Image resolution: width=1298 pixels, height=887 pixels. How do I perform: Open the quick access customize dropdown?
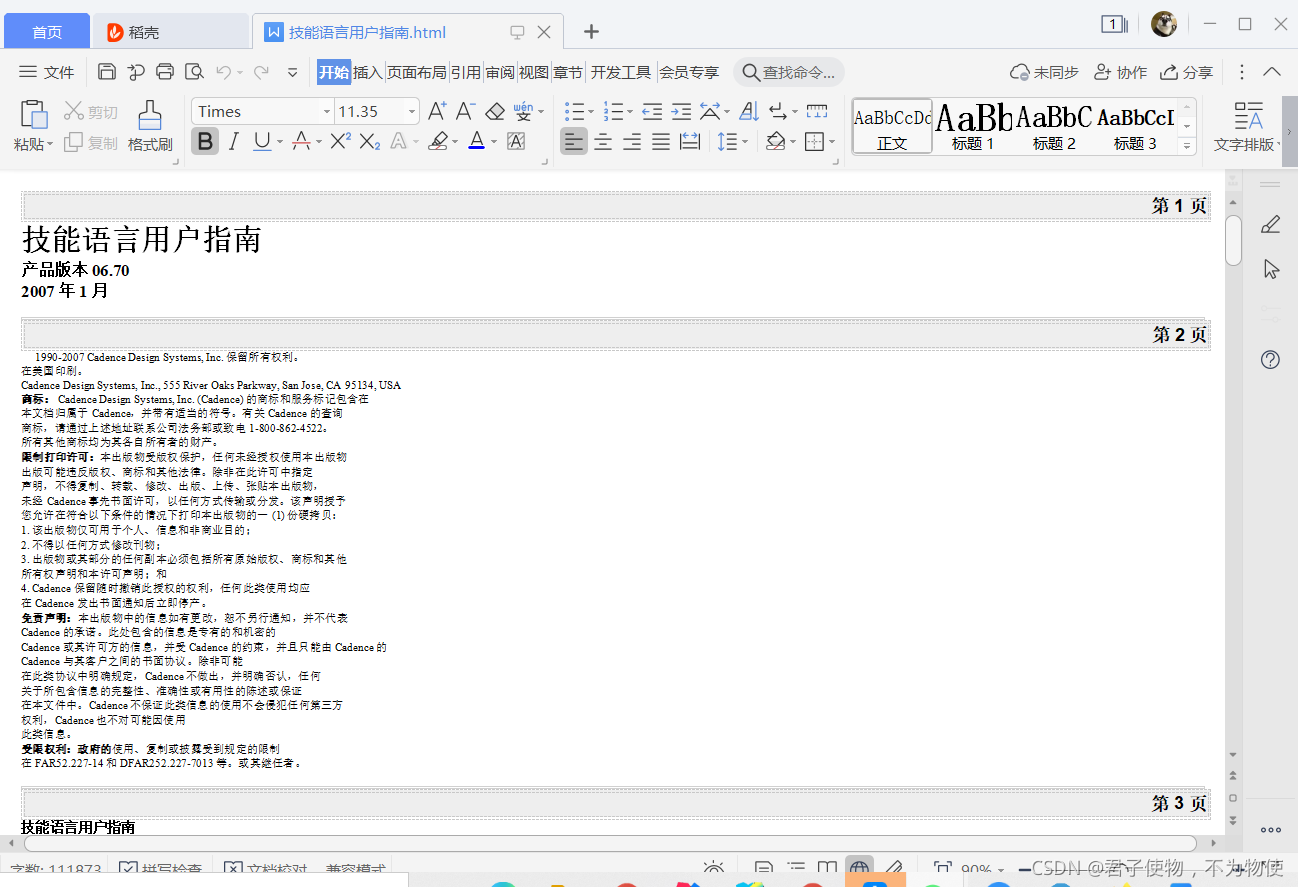(292, 72)
